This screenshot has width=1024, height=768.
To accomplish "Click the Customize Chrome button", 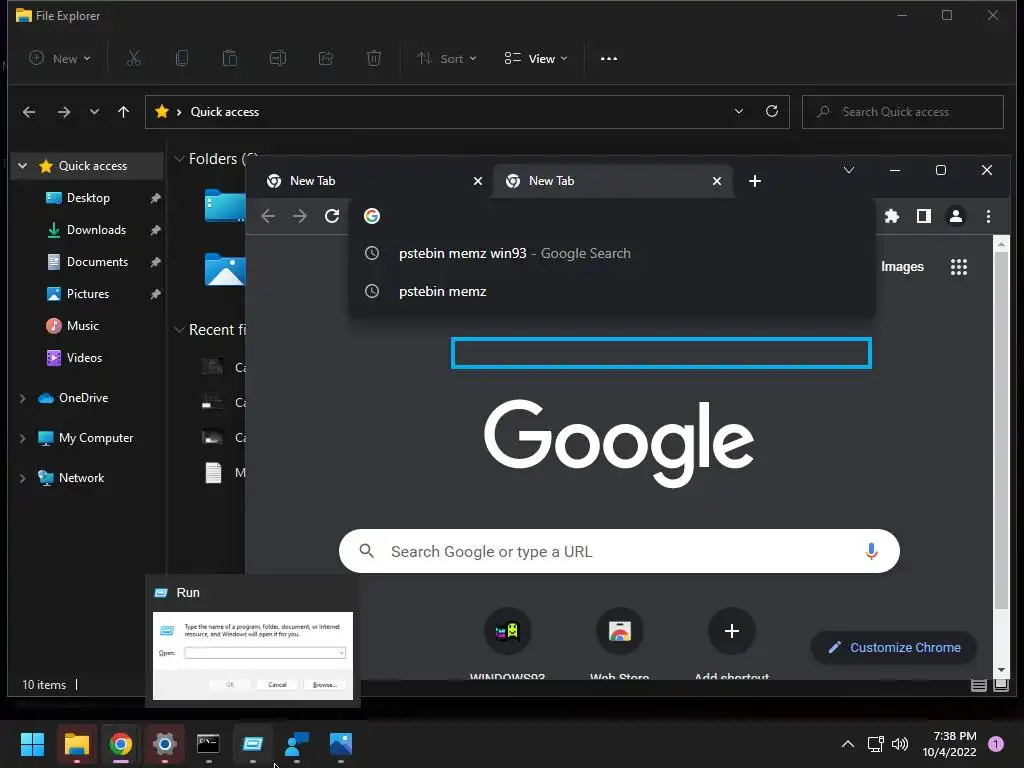I will point(893,647).
